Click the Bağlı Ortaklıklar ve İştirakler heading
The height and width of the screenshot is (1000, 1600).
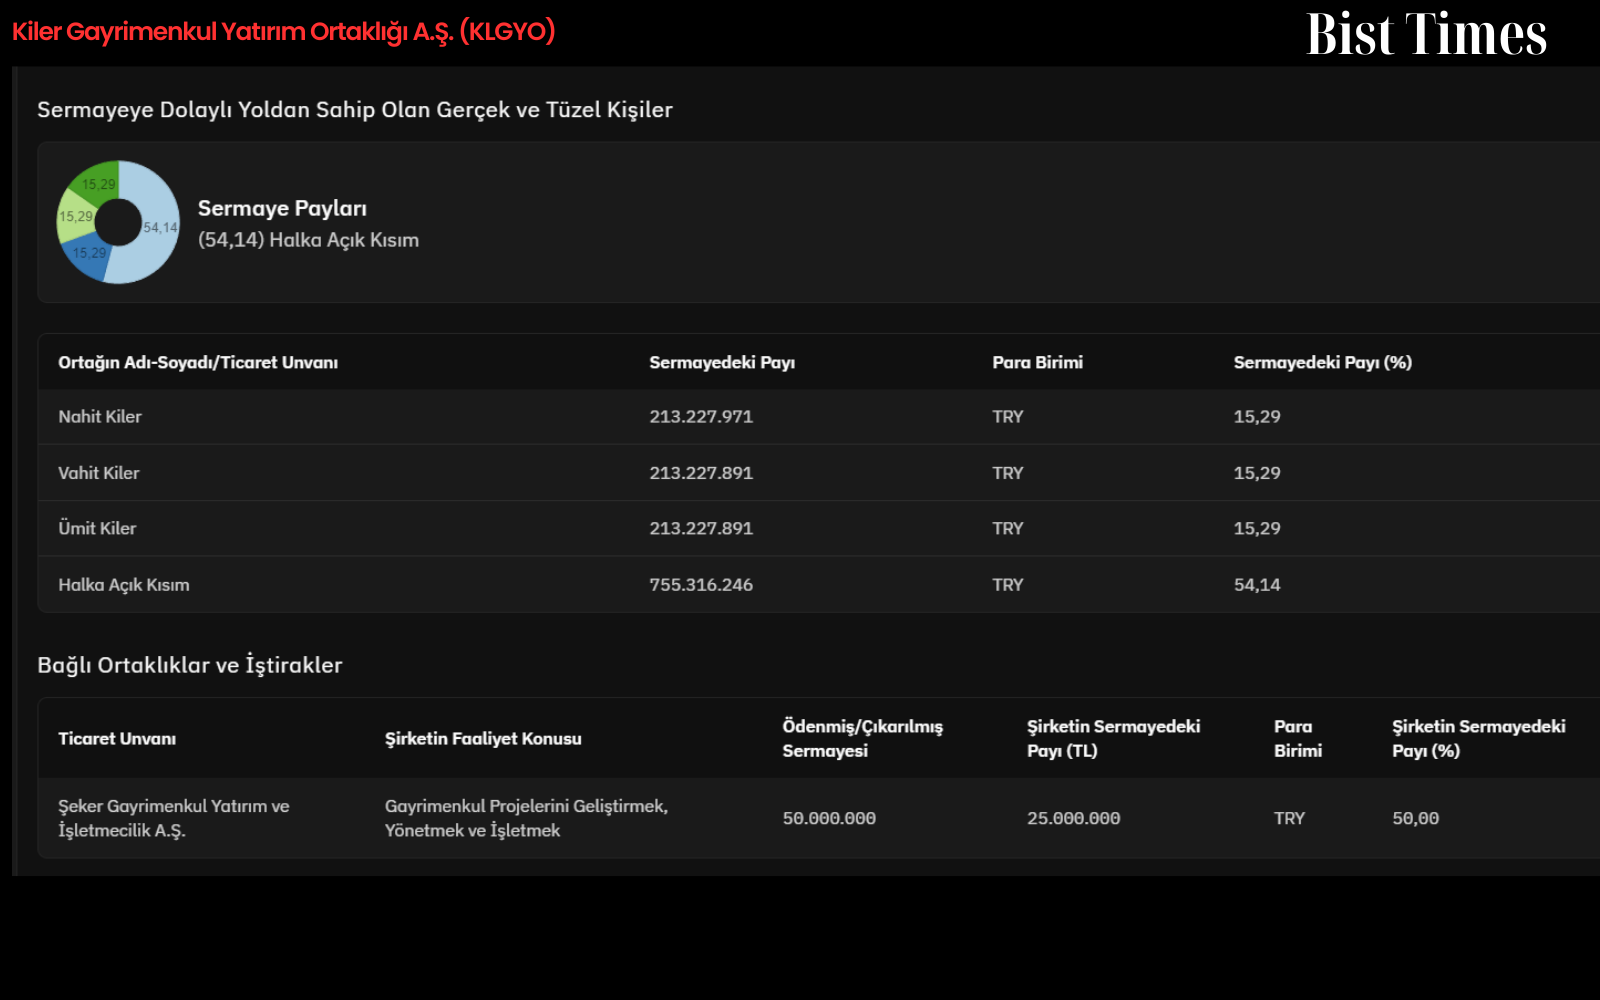(x=190, y=665)
